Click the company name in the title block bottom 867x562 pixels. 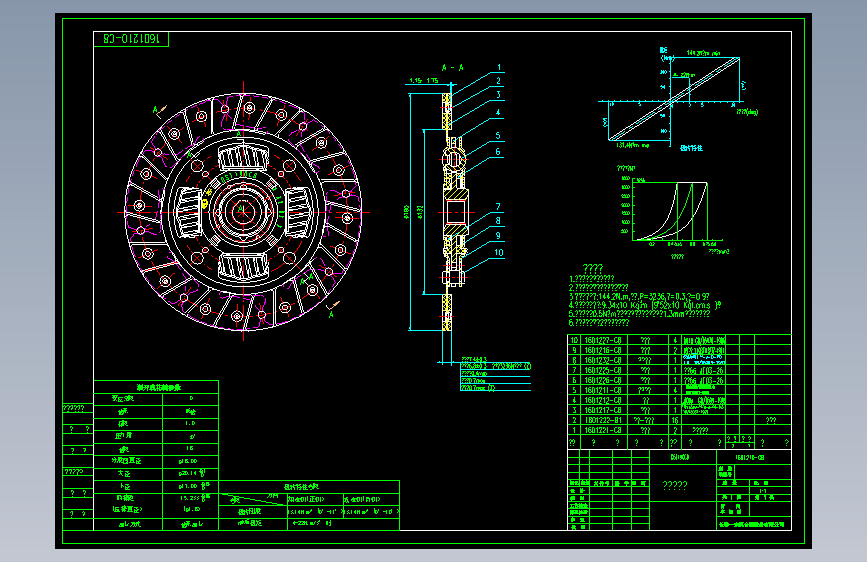click(752, 524)
